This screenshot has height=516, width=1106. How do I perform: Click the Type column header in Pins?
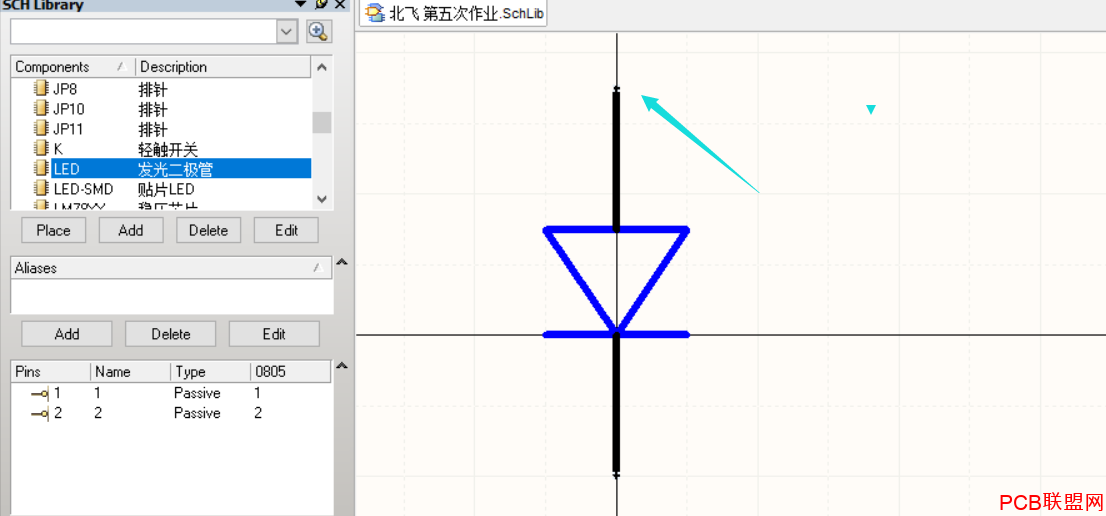(x=210, y=371)
